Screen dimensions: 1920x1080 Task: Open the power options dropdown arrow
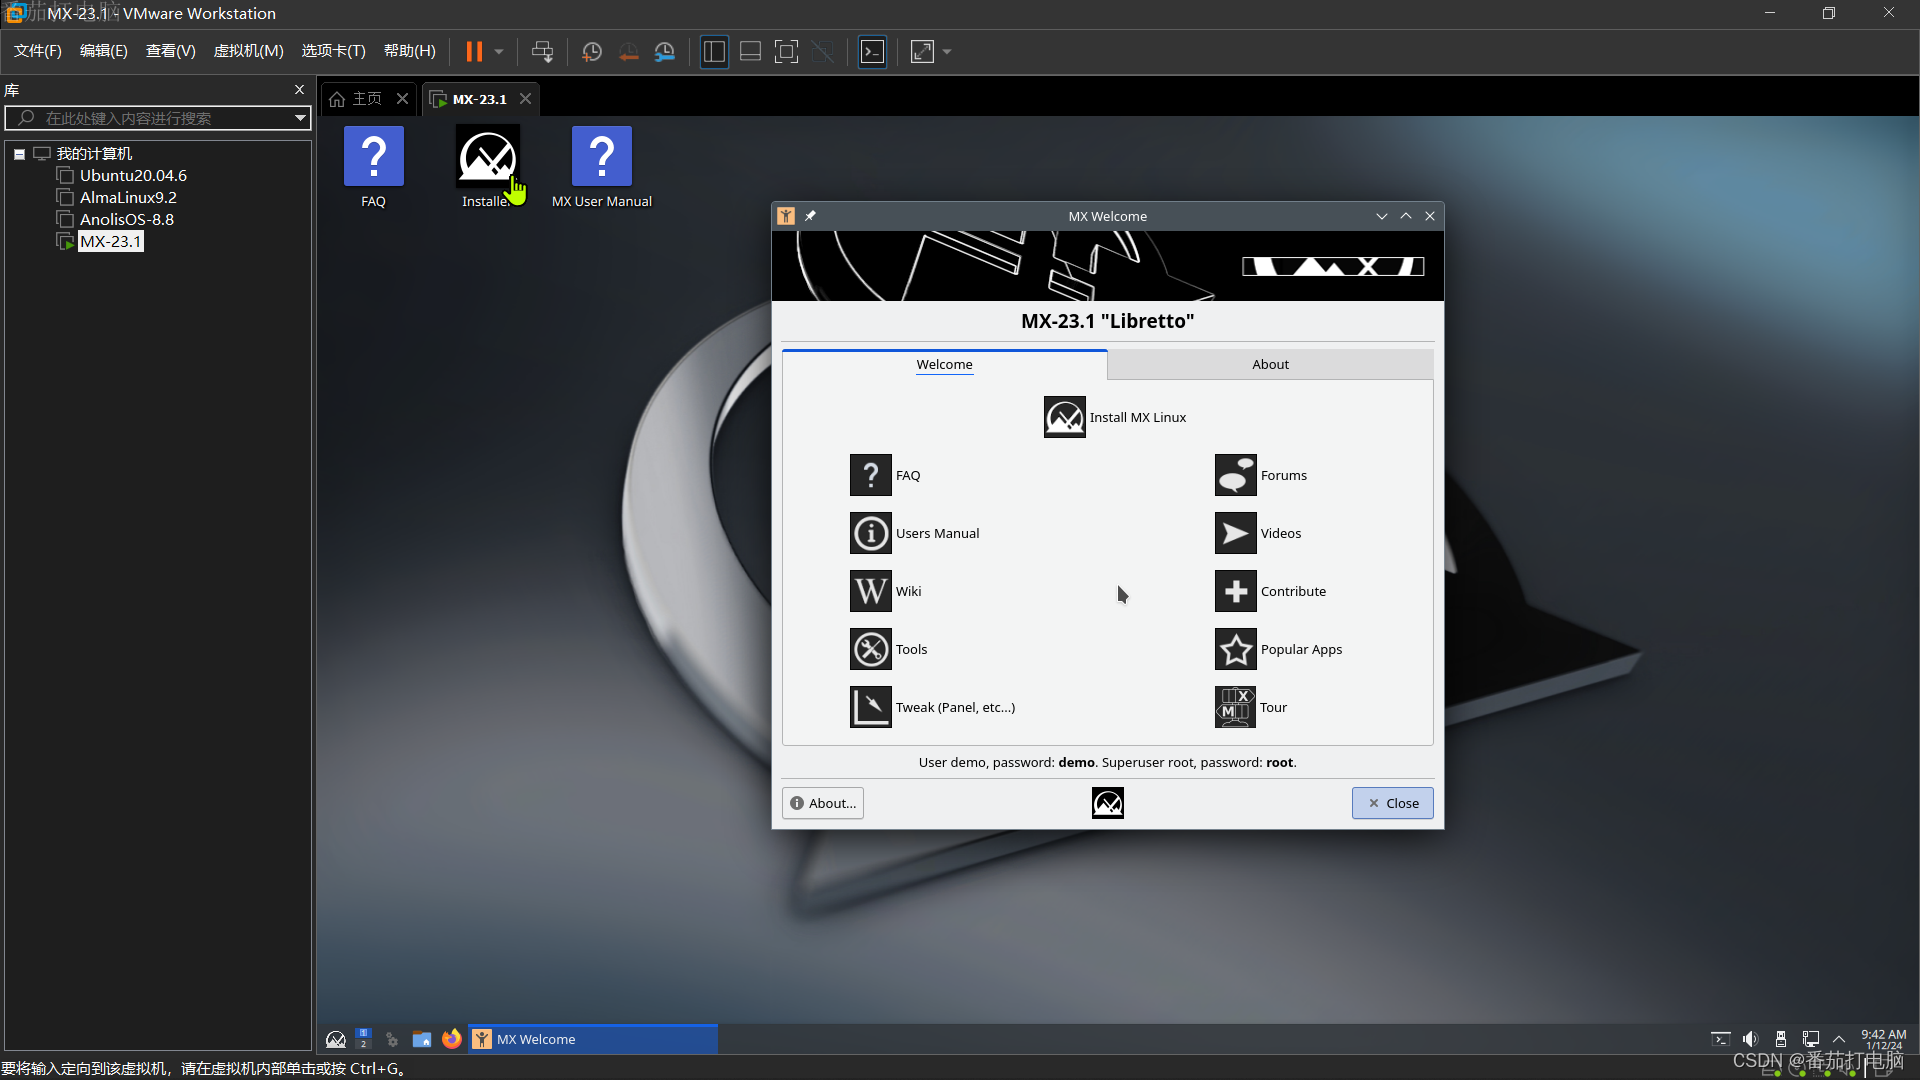coord(498,51)
